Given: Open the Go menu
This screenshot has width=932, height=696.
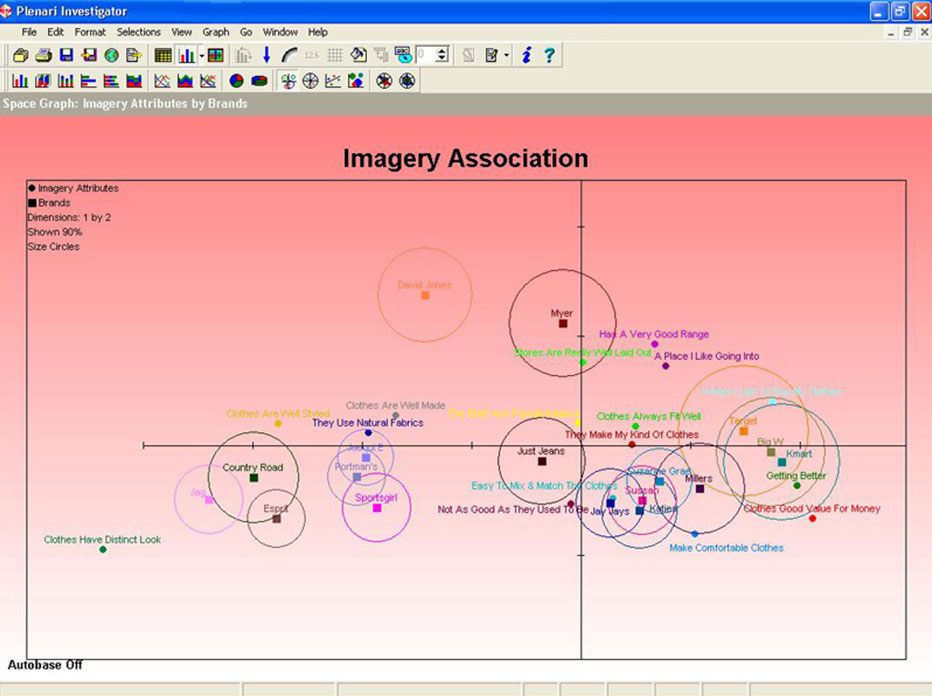Looking at the screenshot, I should [x=246, y=32].
